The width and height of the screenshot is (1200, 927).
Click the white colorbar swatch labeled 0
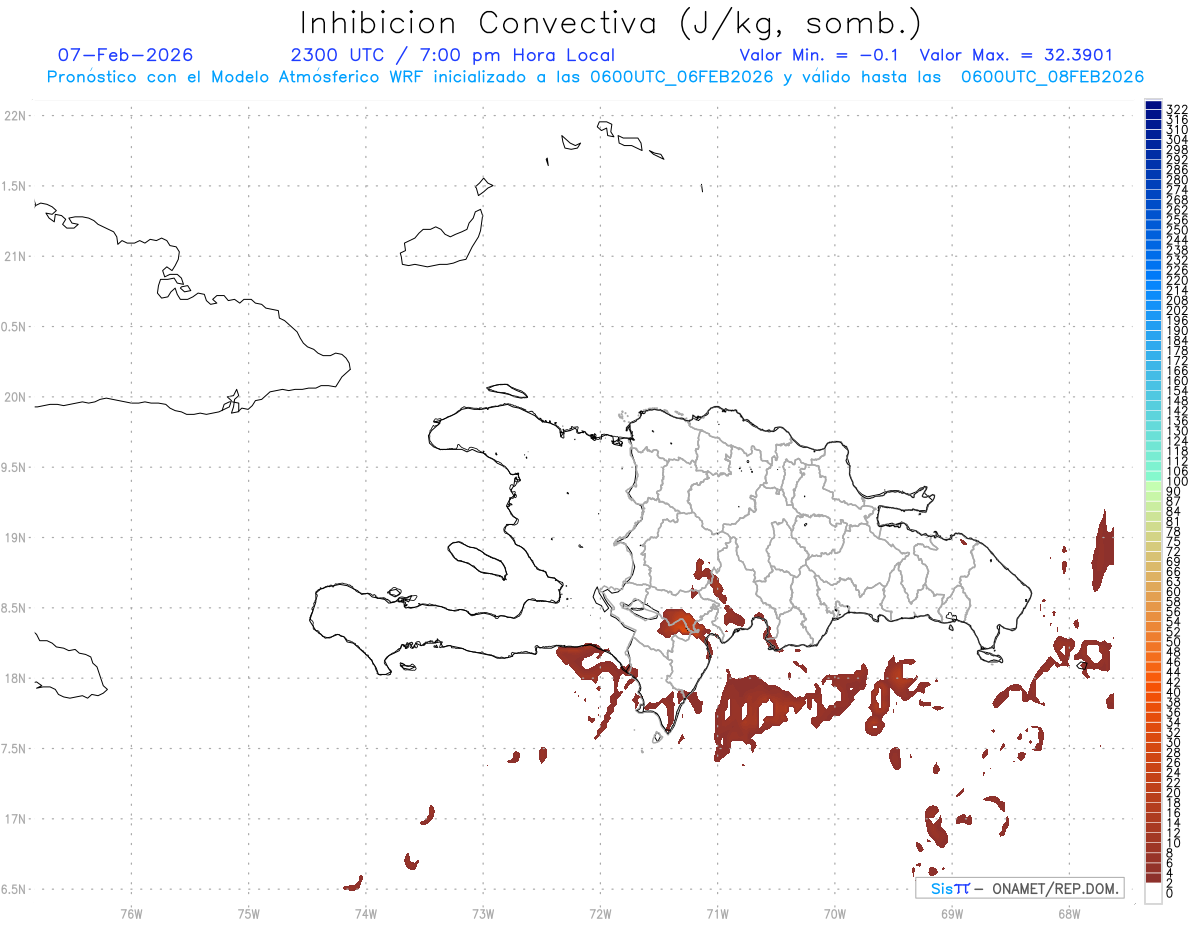(1153, 893)
